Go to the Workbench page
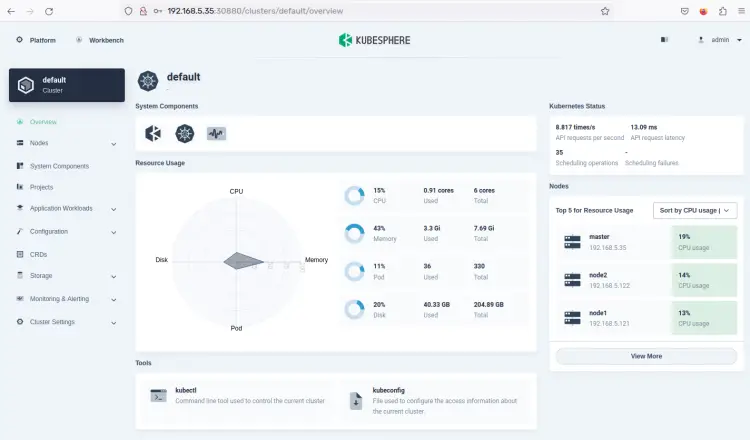This screenshot has height=440, width=750. click(x=100, y=40)
